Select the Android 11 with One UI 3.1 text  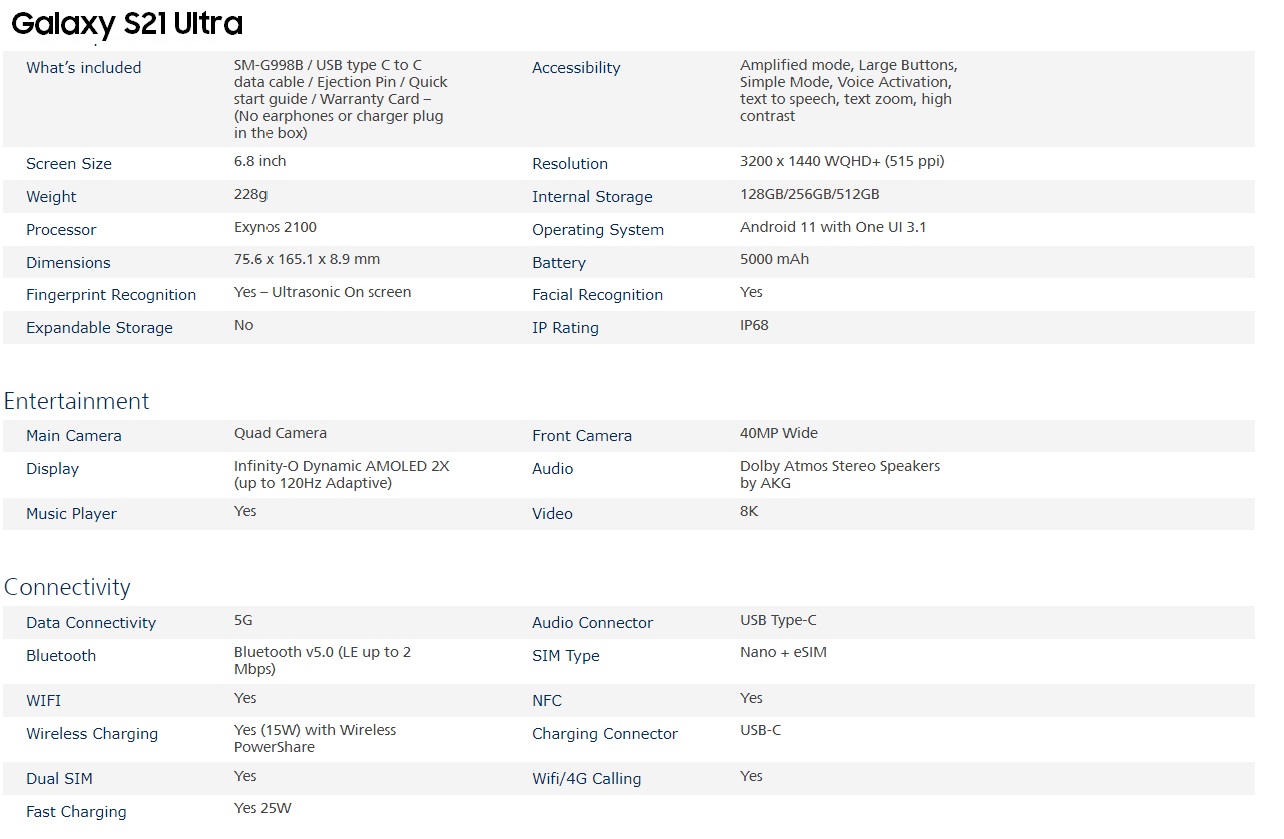[x=833, y=227]
